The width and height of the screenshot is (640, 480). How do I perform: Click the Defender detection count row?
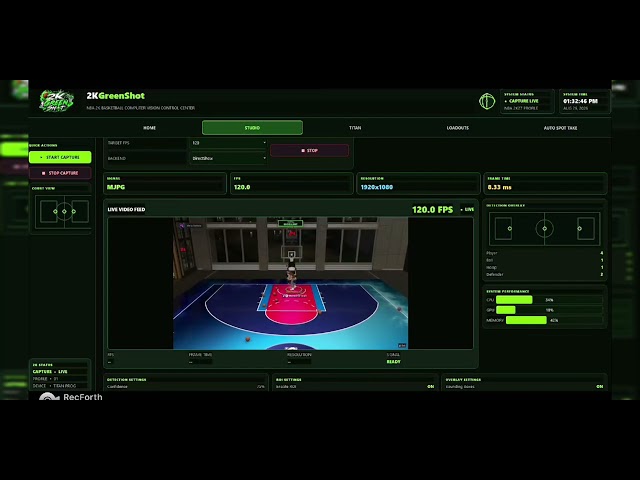pos(544,274)
